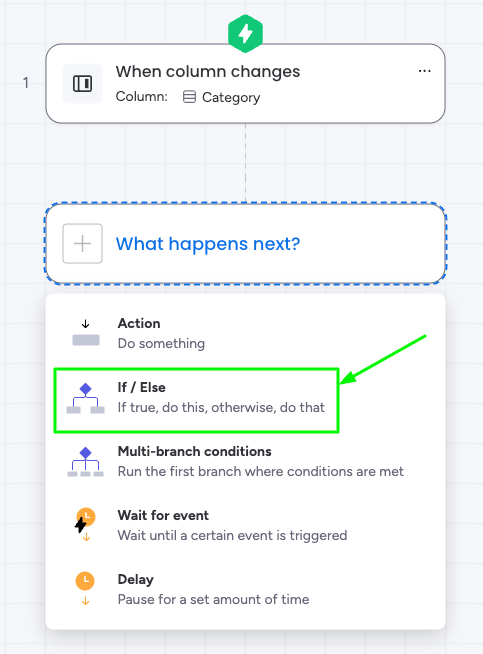The image size is (483, 654).
Task: Click the When column changes title
Action: point(208,71)
